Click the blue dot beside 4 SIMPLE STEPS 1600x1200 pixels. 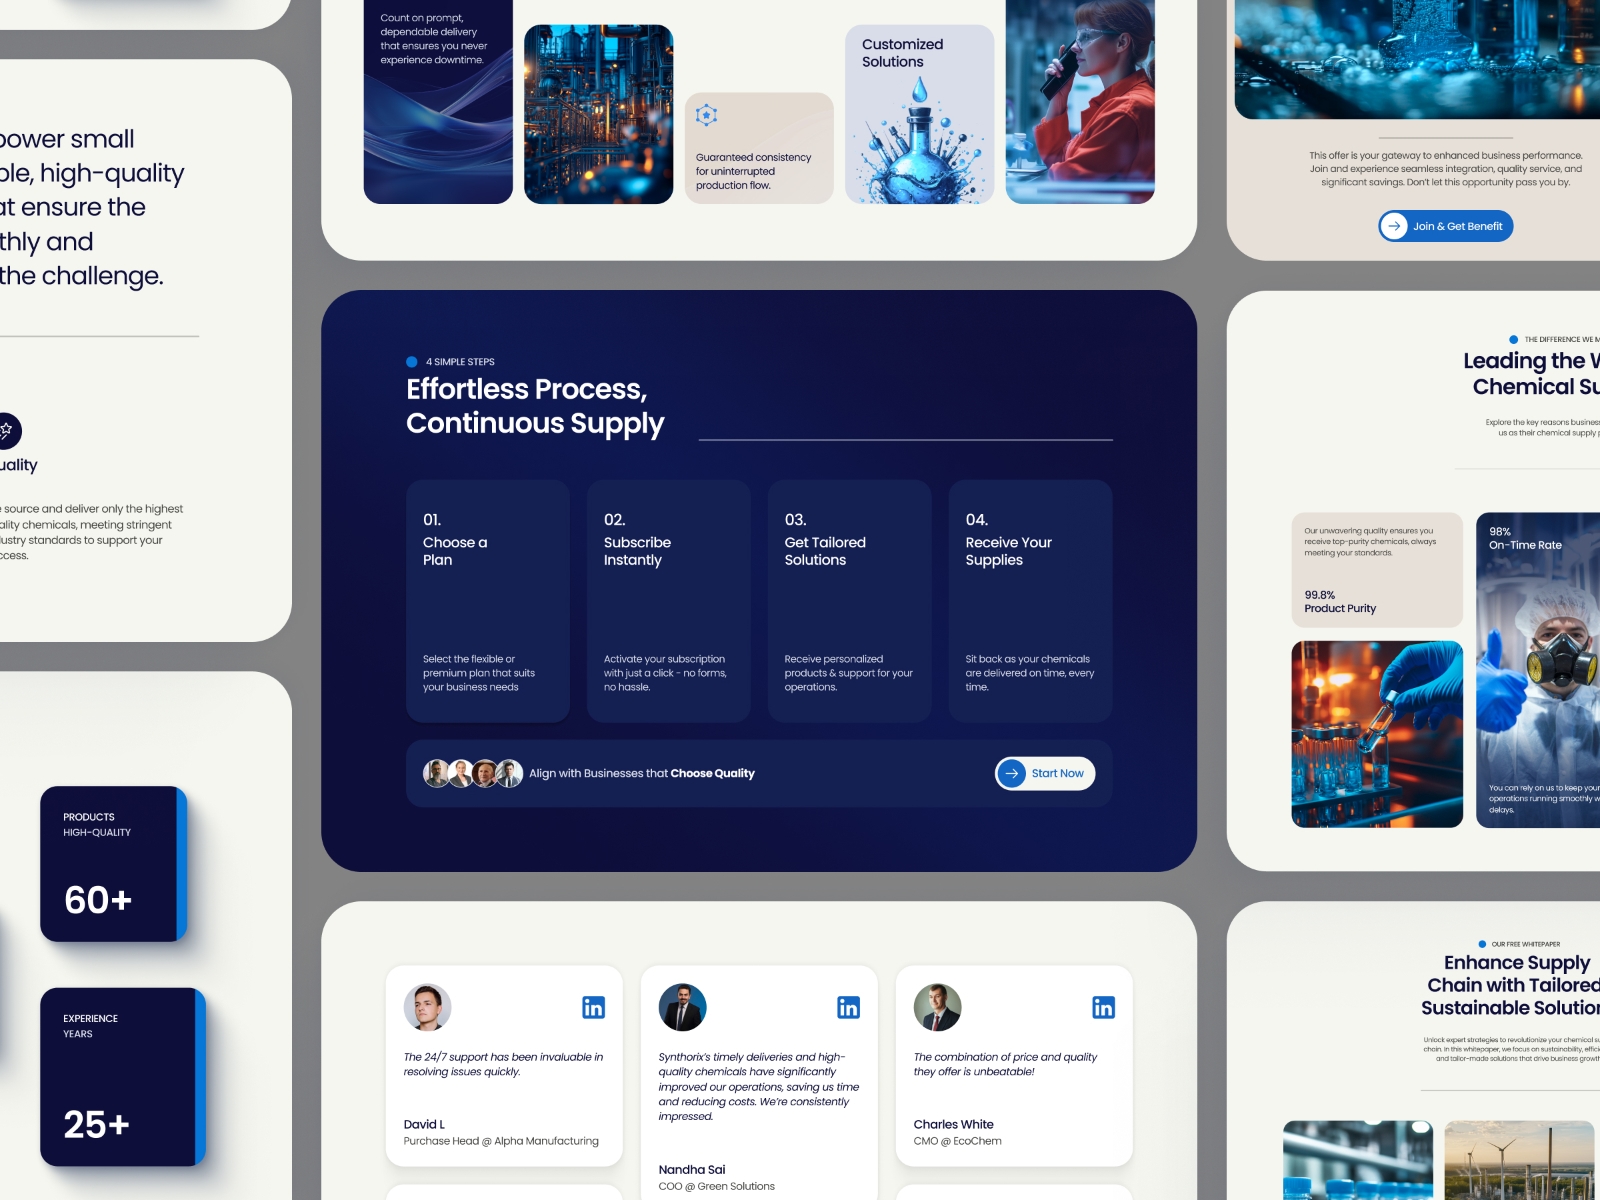tap(412, 362)
